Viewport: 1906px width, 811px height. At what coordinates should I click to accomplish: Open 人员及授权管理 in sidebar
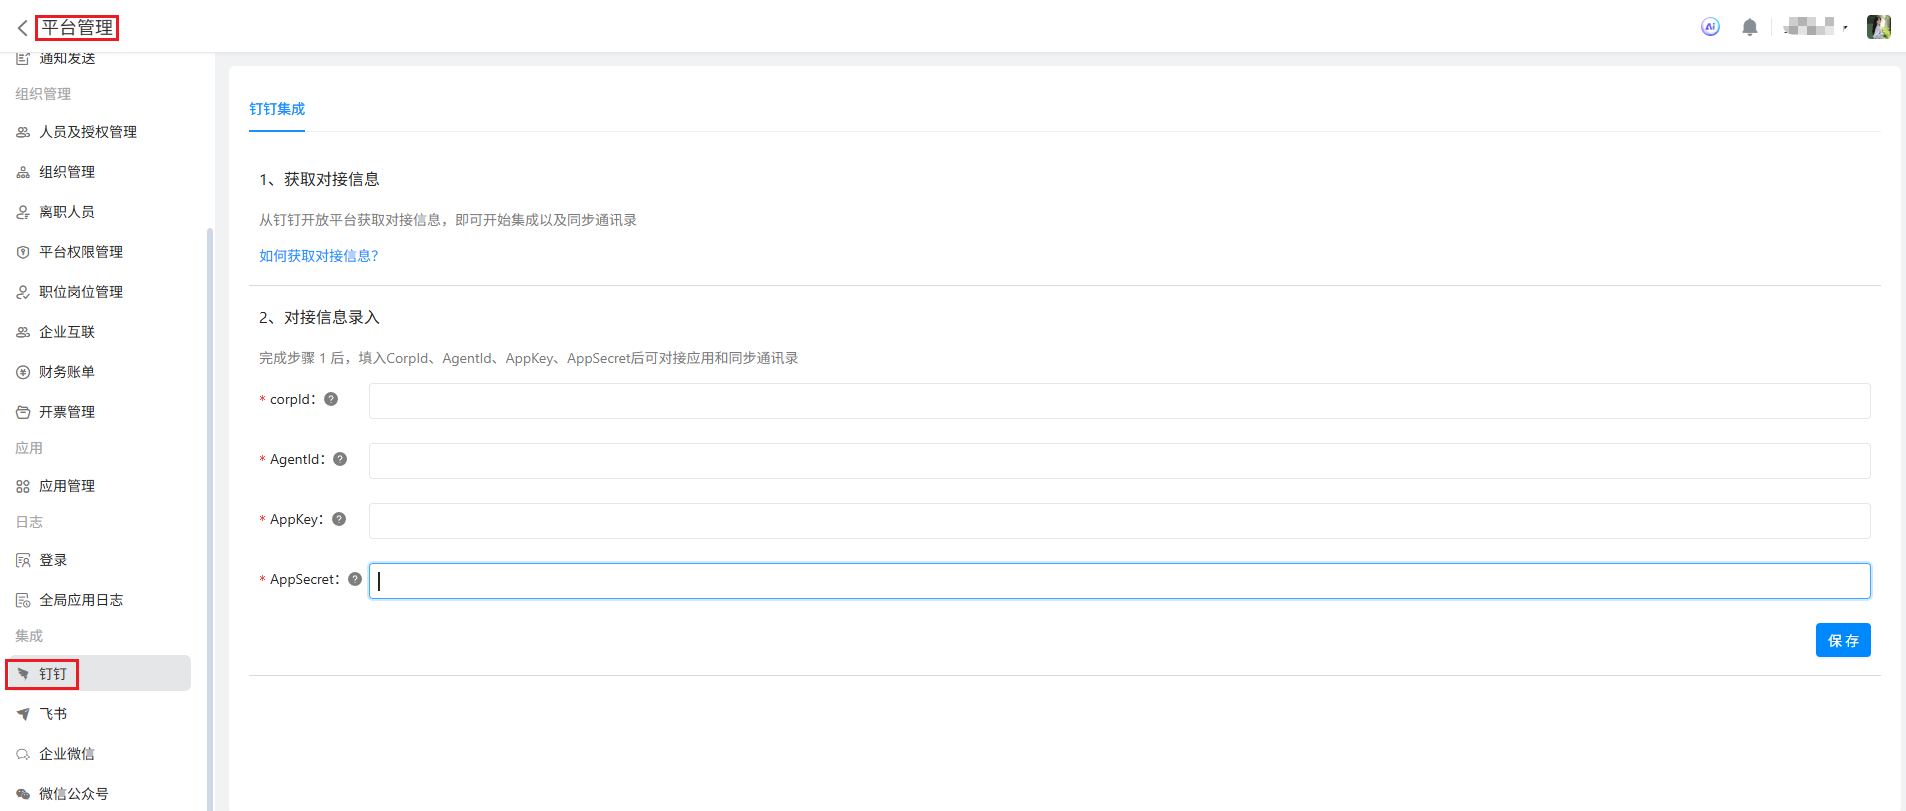pyautogui.click(x=87, y=132)
